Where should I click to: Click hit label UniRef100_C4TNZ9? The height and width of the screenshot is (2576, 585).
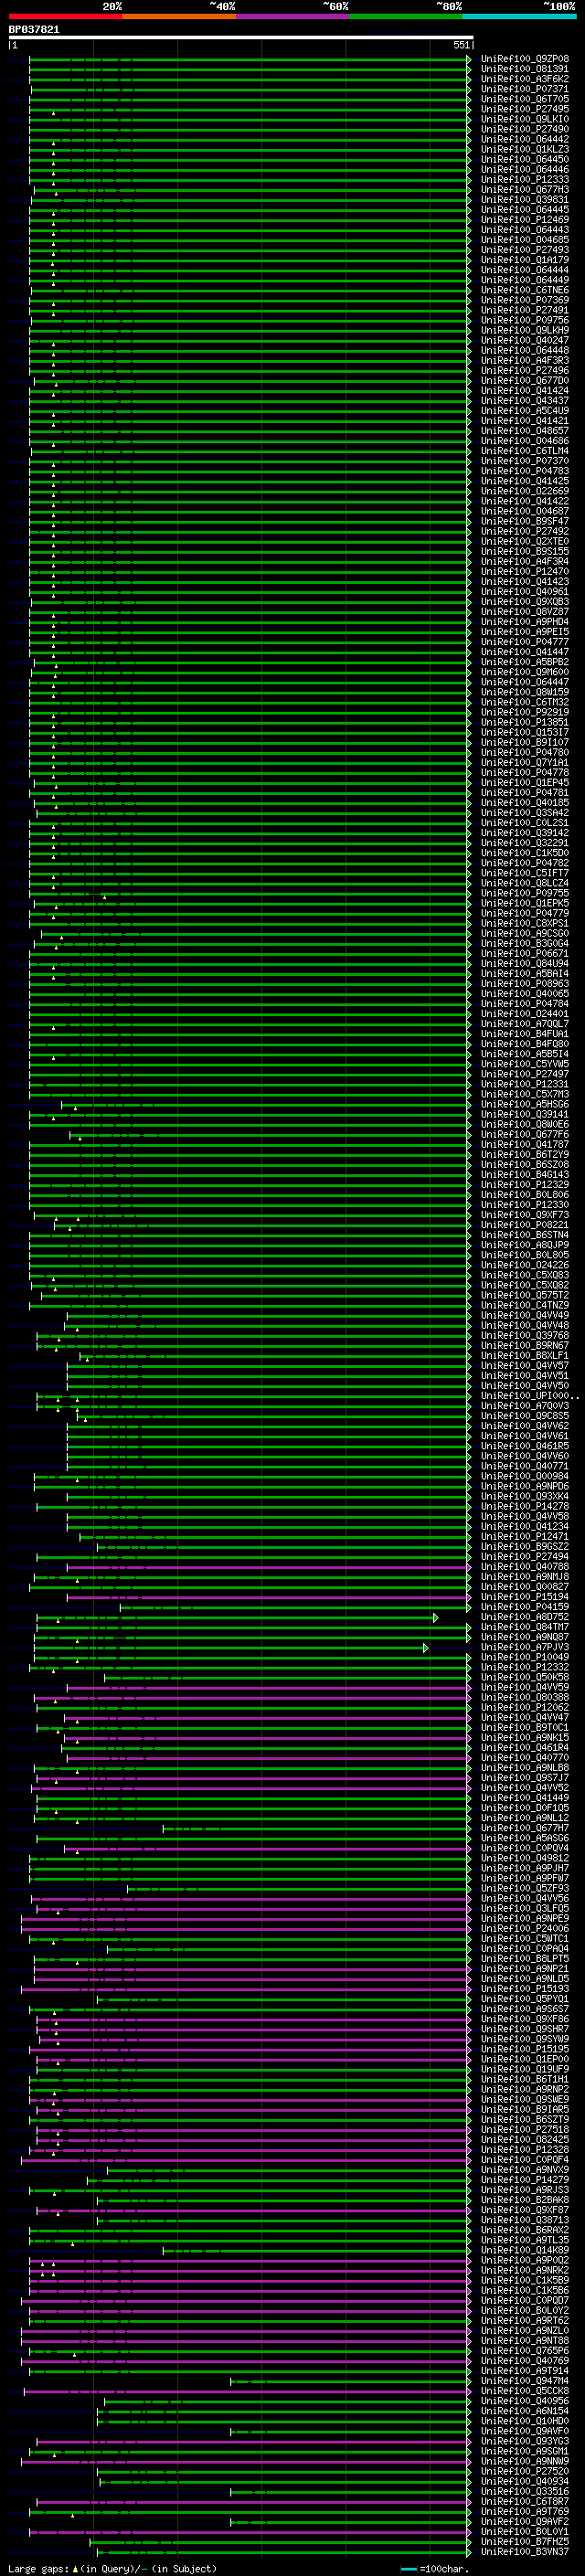(x=525, y=1305)
